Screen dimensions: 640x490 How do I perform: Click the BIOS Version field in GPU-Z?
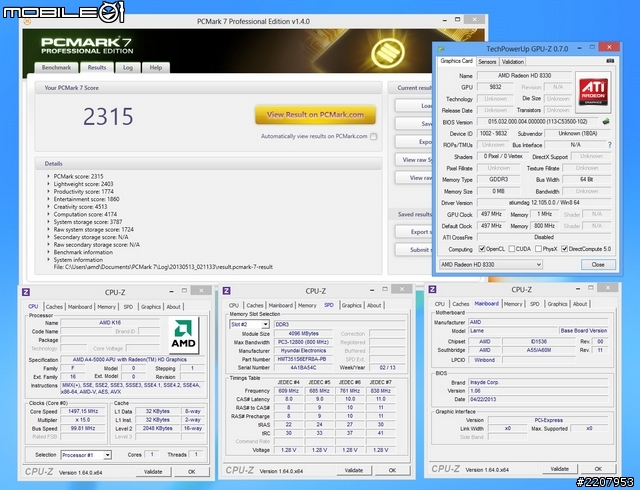coord(538,122)
